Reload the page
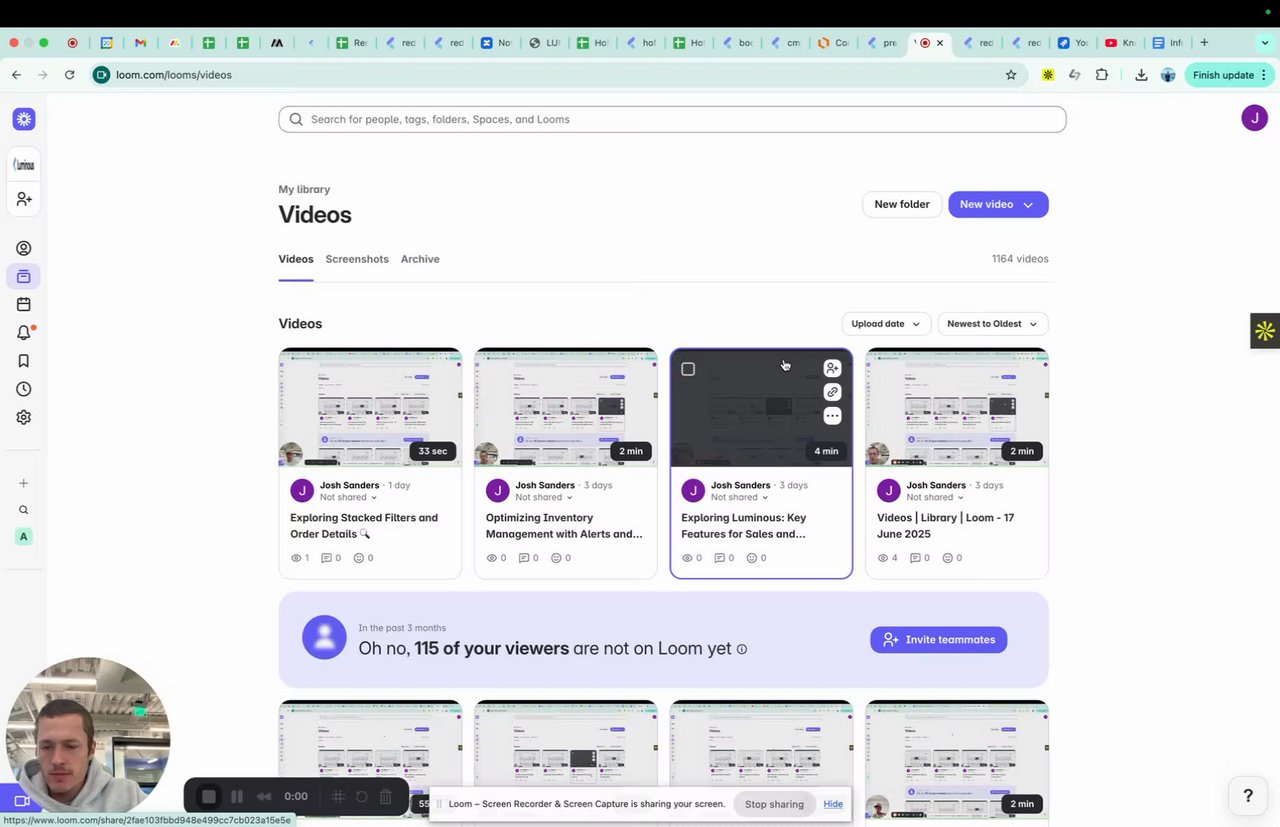Image resolution: width=1280 pixels, height=827 pixels. pyautogui.click(x=69, y=75)
